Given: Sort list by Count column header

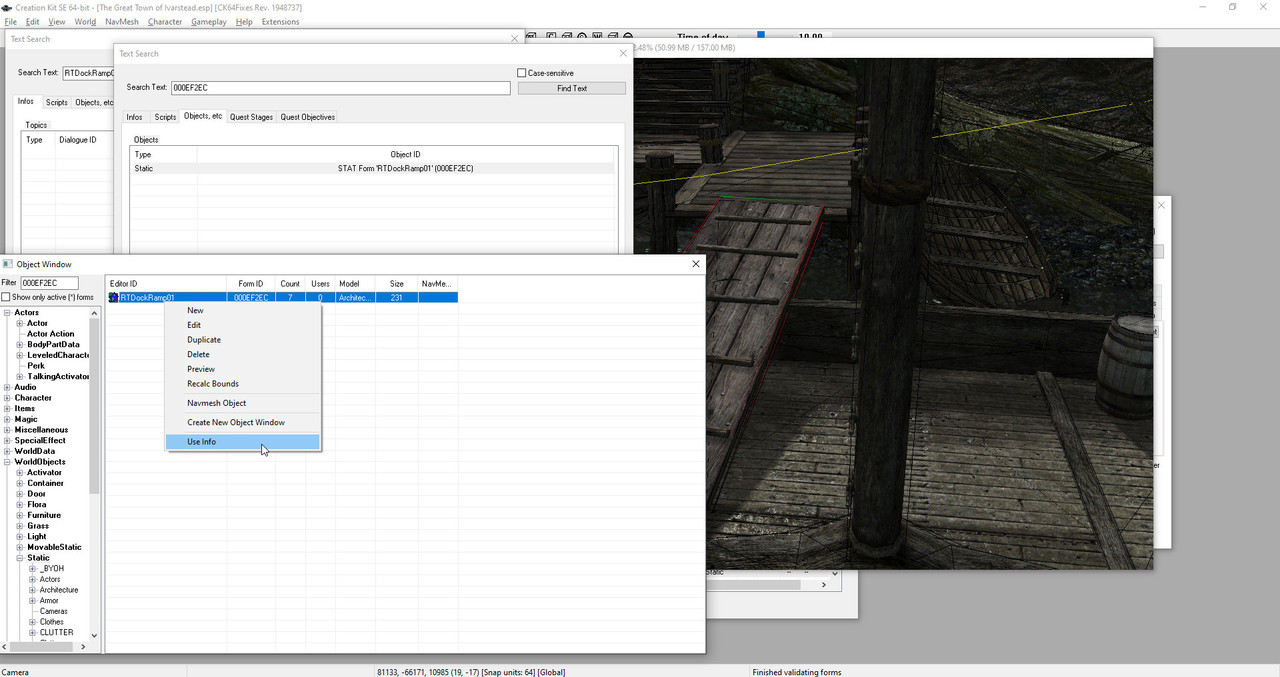Looking at the screenshot, I should (290, 284).
